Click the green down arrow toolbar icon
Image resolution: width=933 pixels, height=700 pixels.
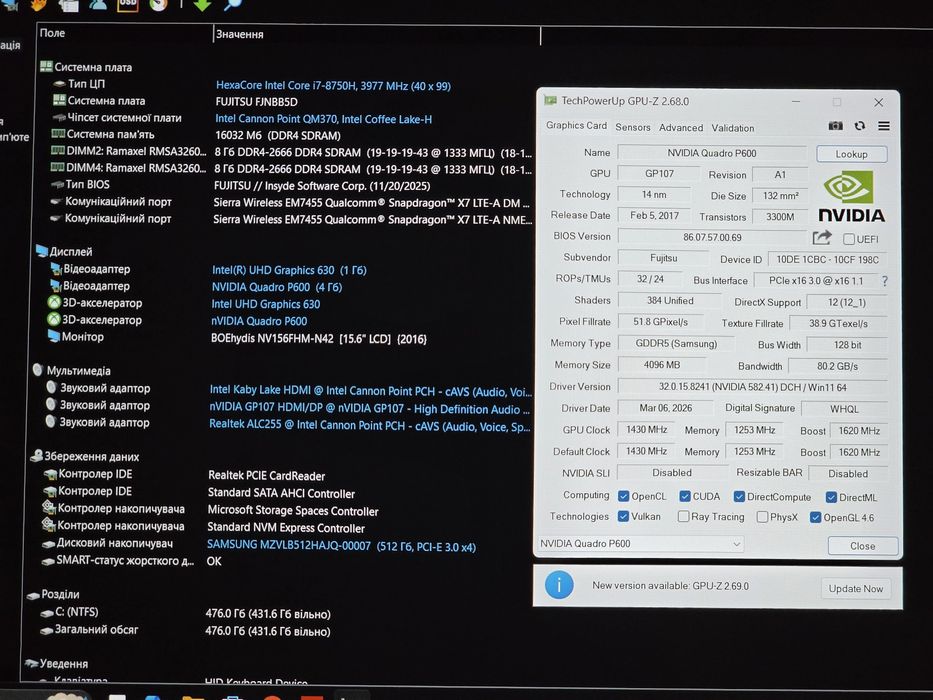click(x=202, y=5)
